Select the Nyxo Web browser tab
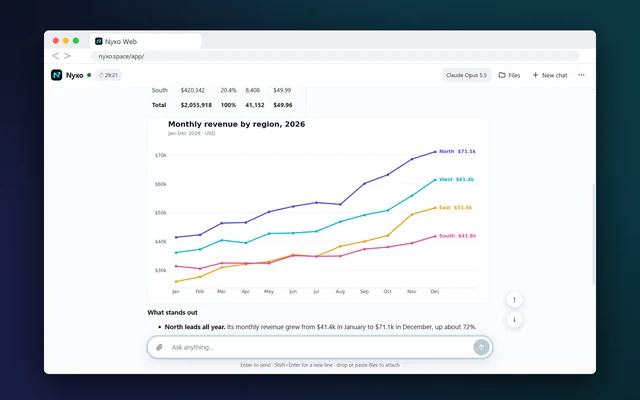Screen dimensions: 640x400 tap(146, 41)
